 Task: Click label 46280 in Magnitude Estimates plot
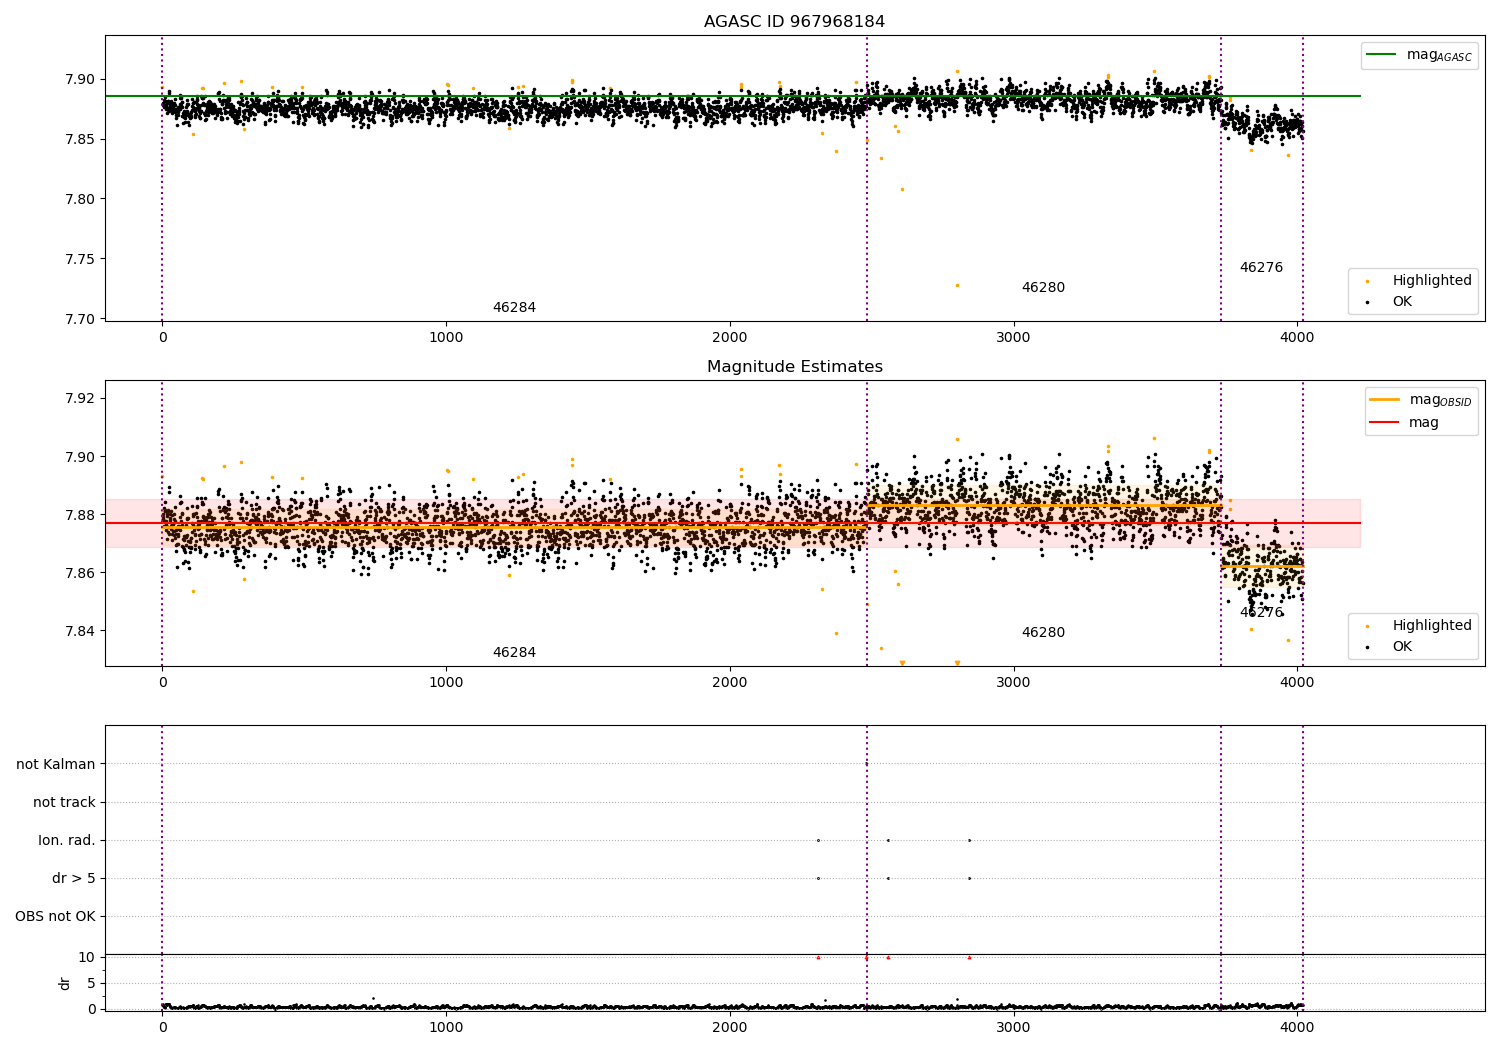coord(1043,633)
